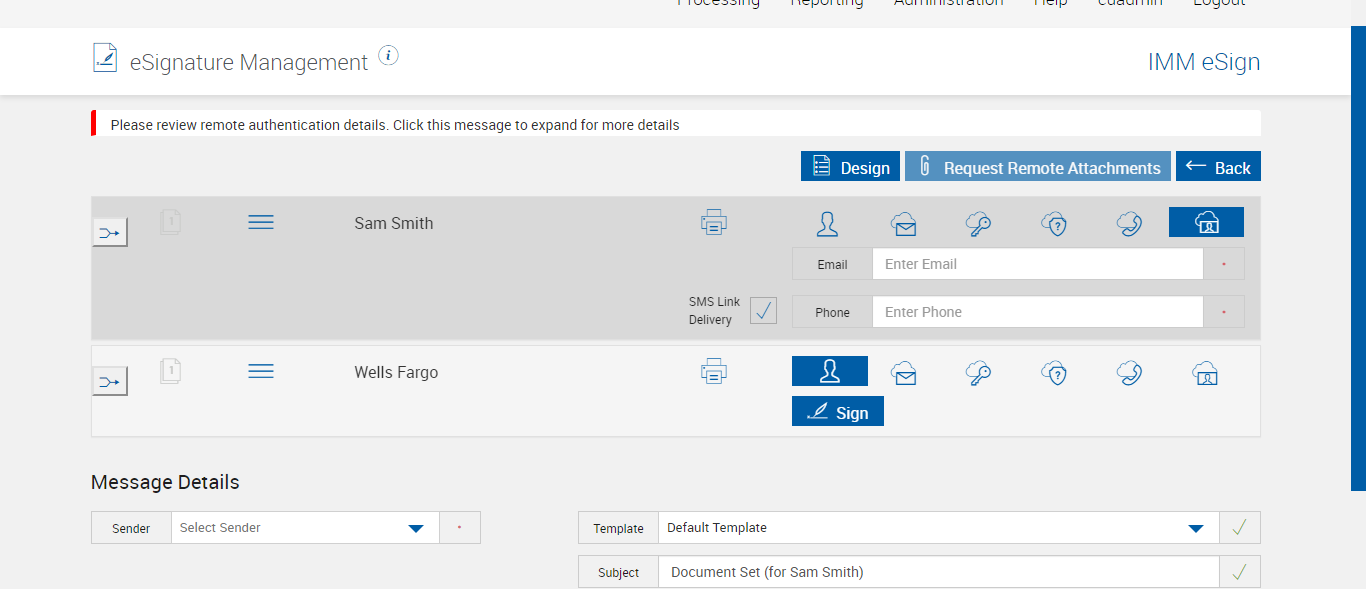Click the cloud ID-card icon for Wells Fargo

1205,373
